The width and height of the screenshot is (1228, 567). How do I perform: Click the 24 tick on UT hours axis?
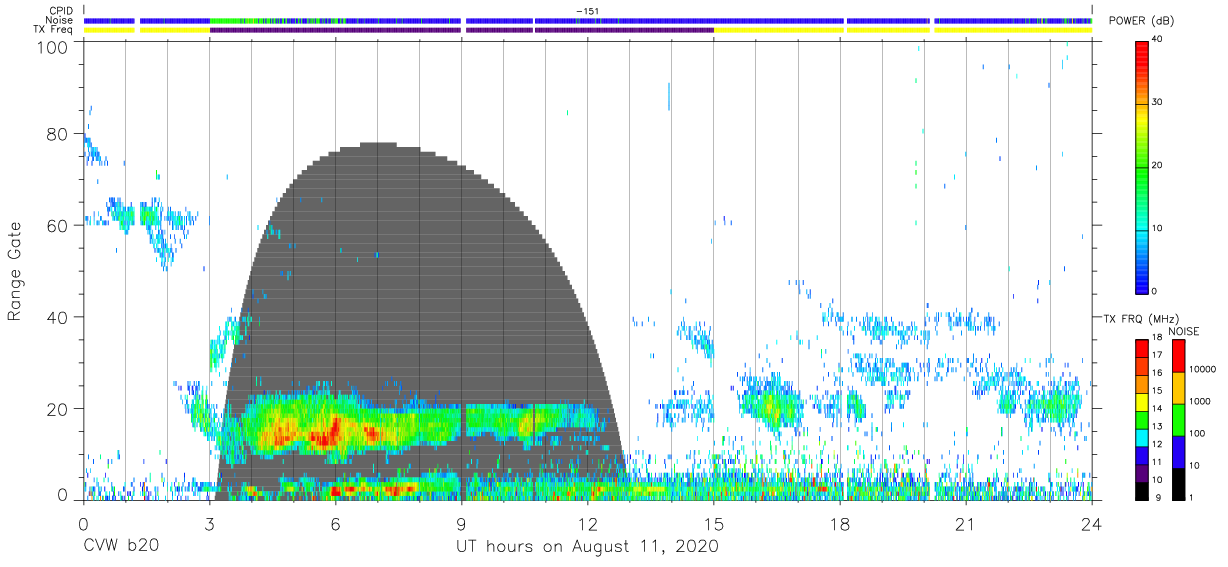point(1092,523)
